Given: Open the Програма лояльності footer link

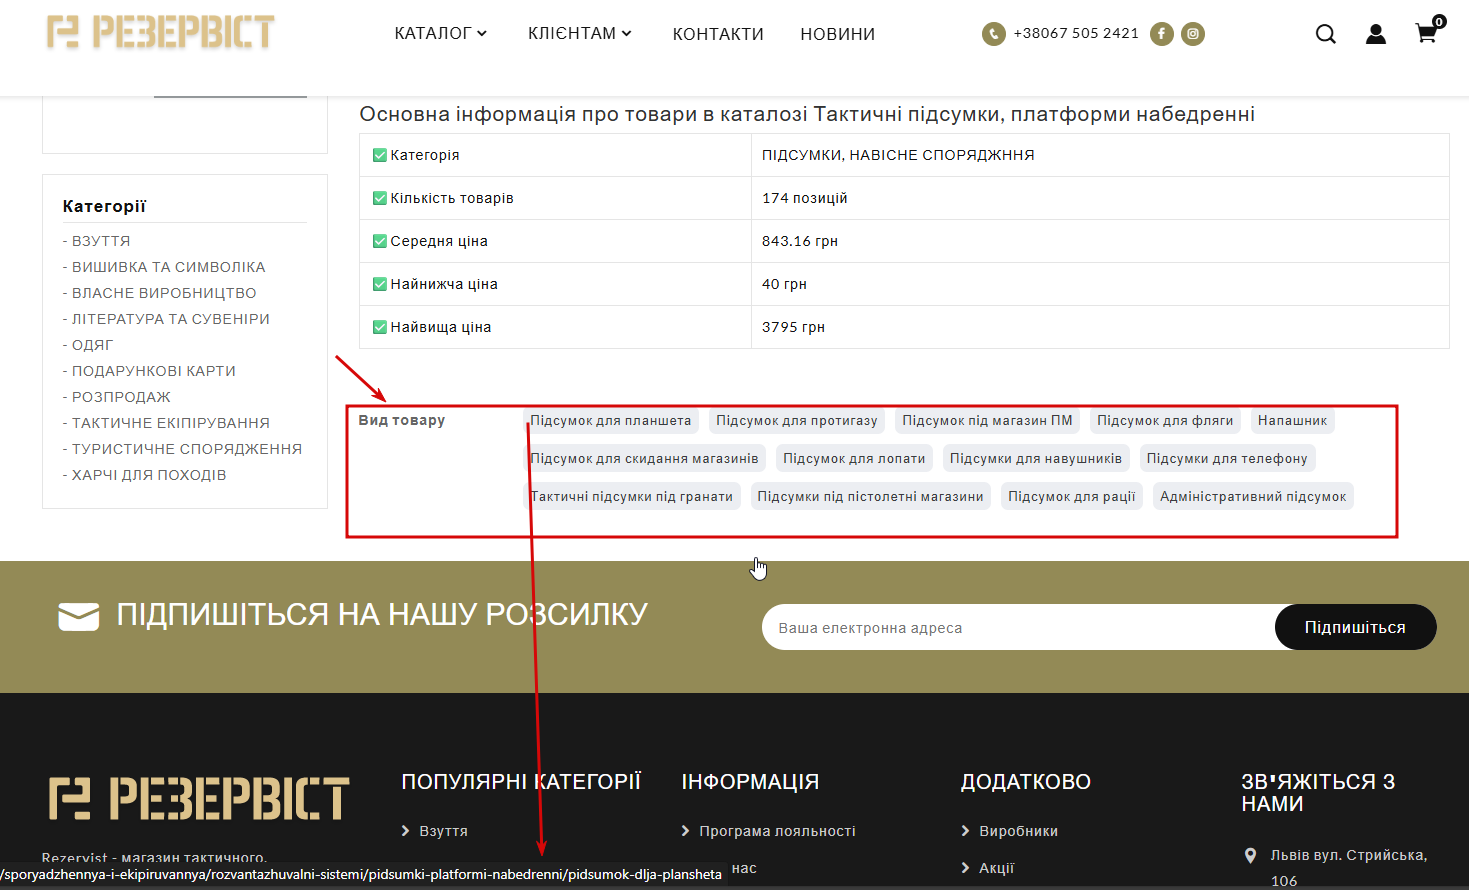Looking at the screenshot, I should point(777,831).
